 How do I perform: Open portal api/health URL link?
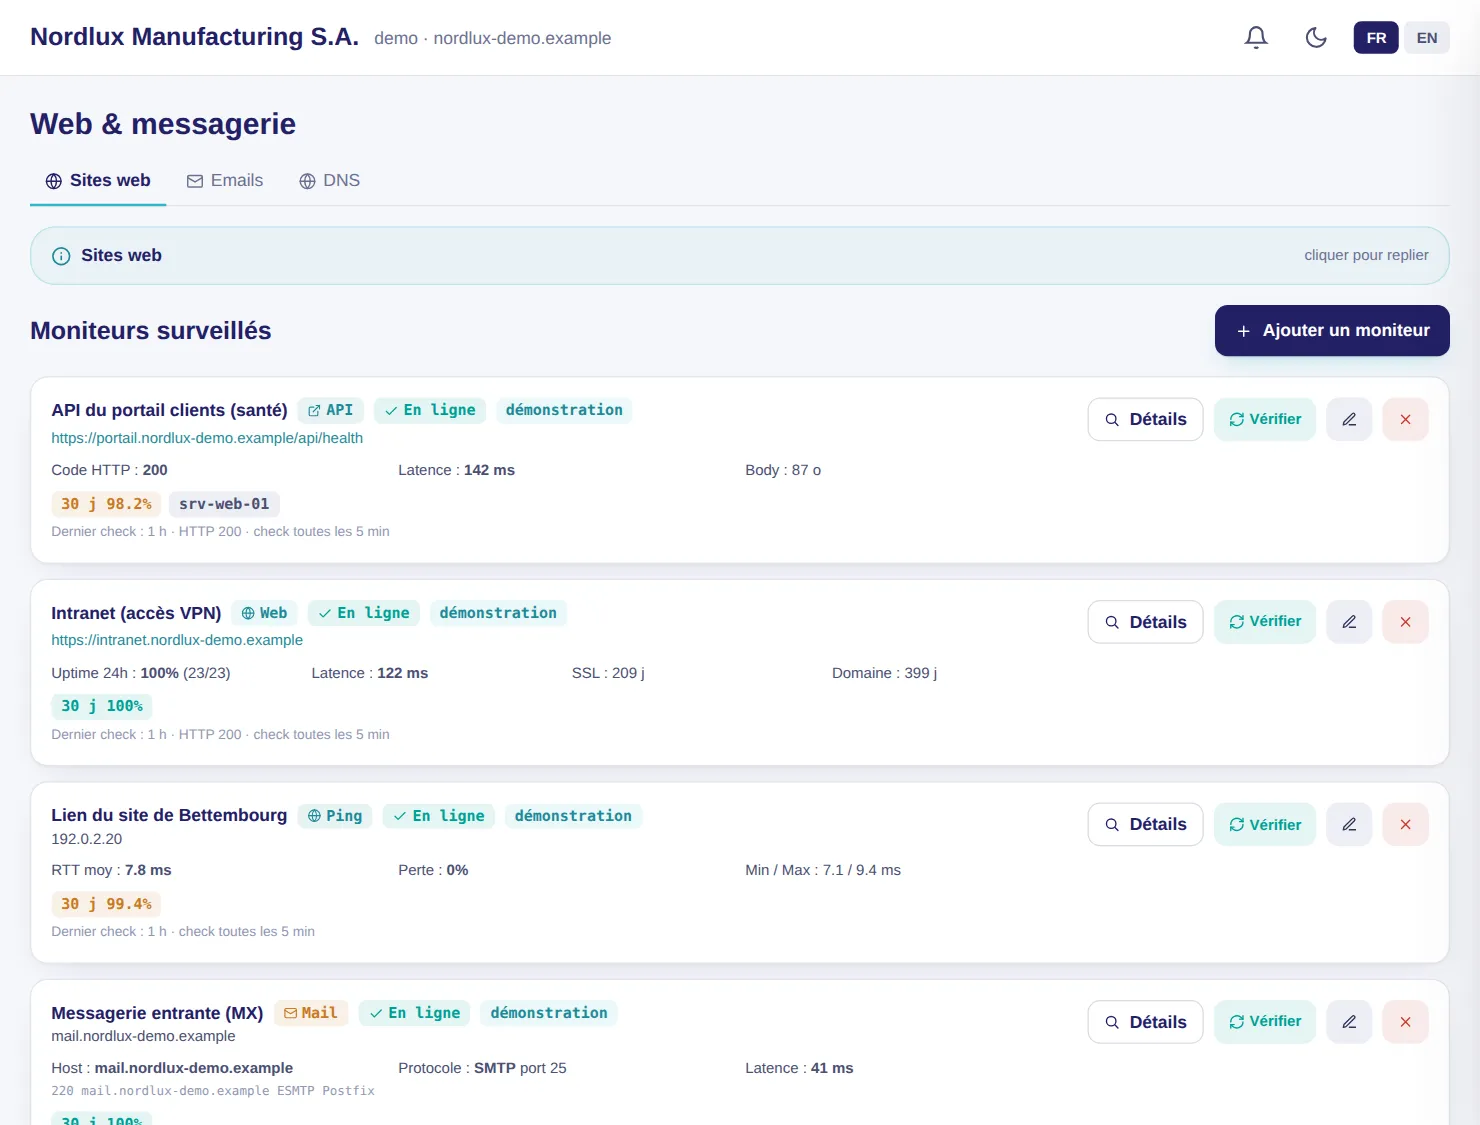[x=207, y=438]
